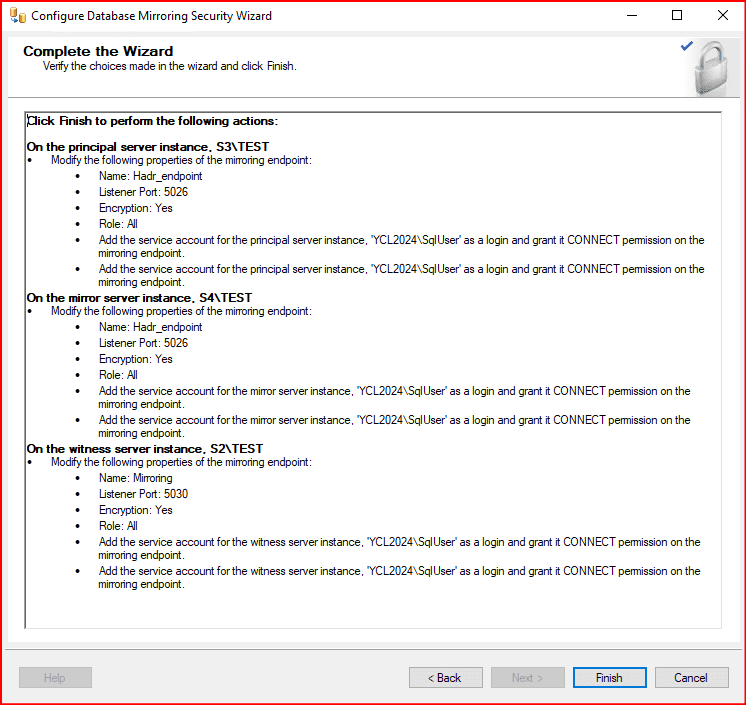
Task: Click 'Listener Port: 5026' under principal server
Action: coord(143,192)
